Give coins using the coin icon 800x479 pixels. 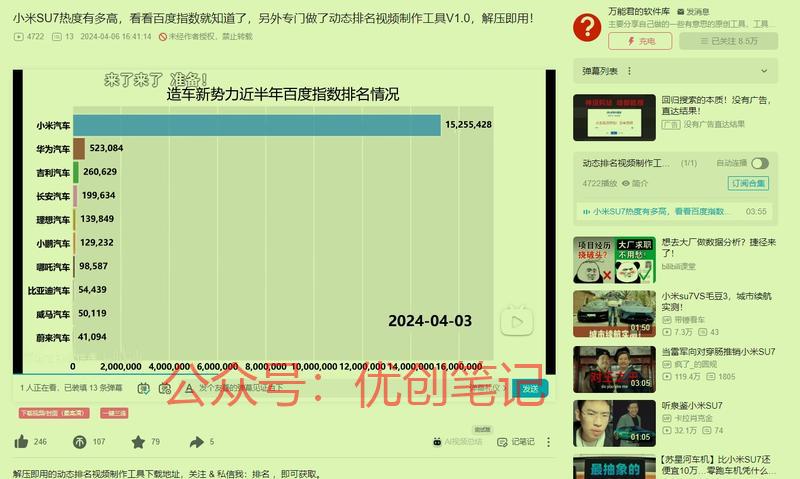point(80,442)
